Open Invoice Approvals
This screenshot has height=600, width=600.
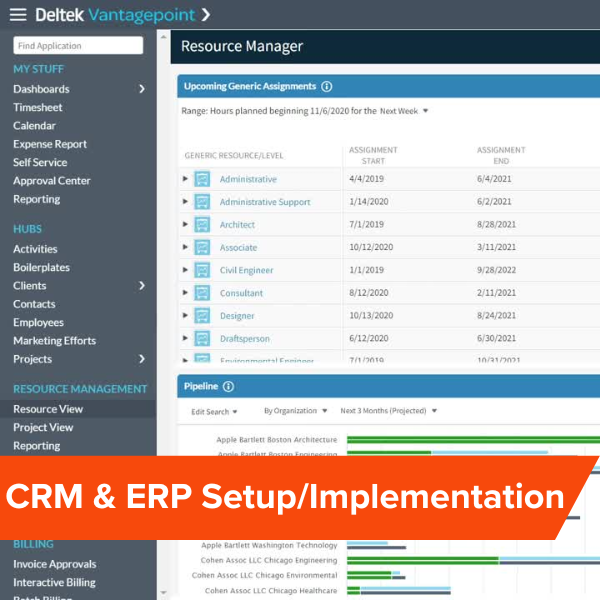click(55, 564)
